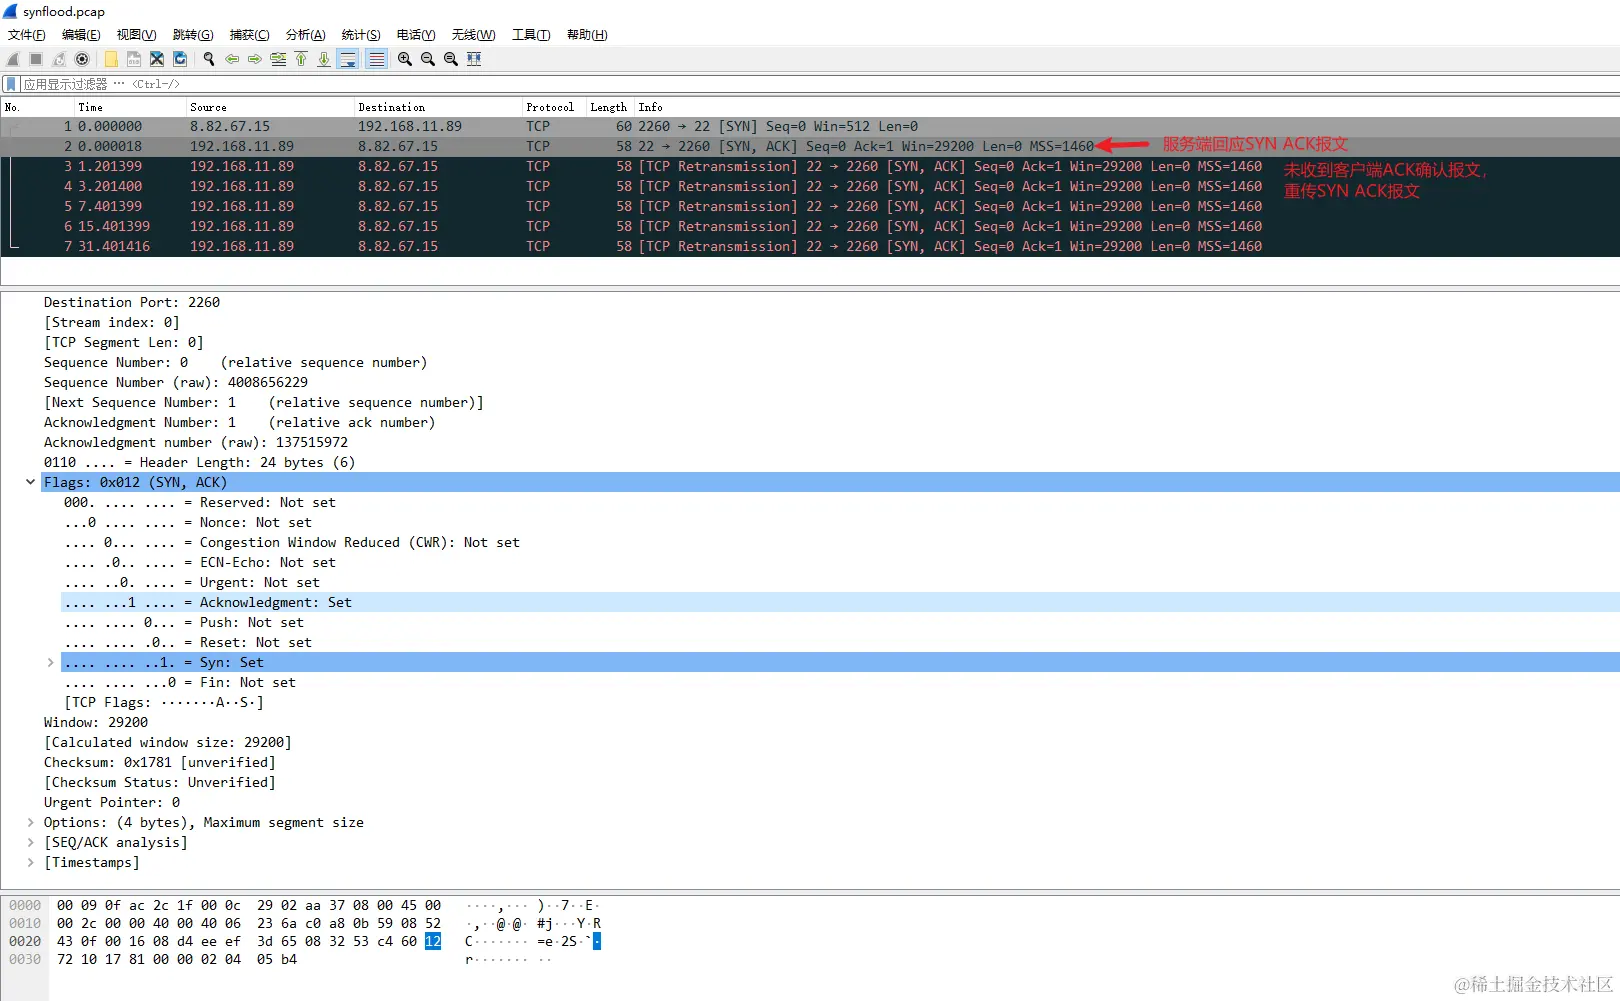This screenshot has width=1620, height=1001.
Task: Open display filter bookmark icon
Action: tap(11, 84)
